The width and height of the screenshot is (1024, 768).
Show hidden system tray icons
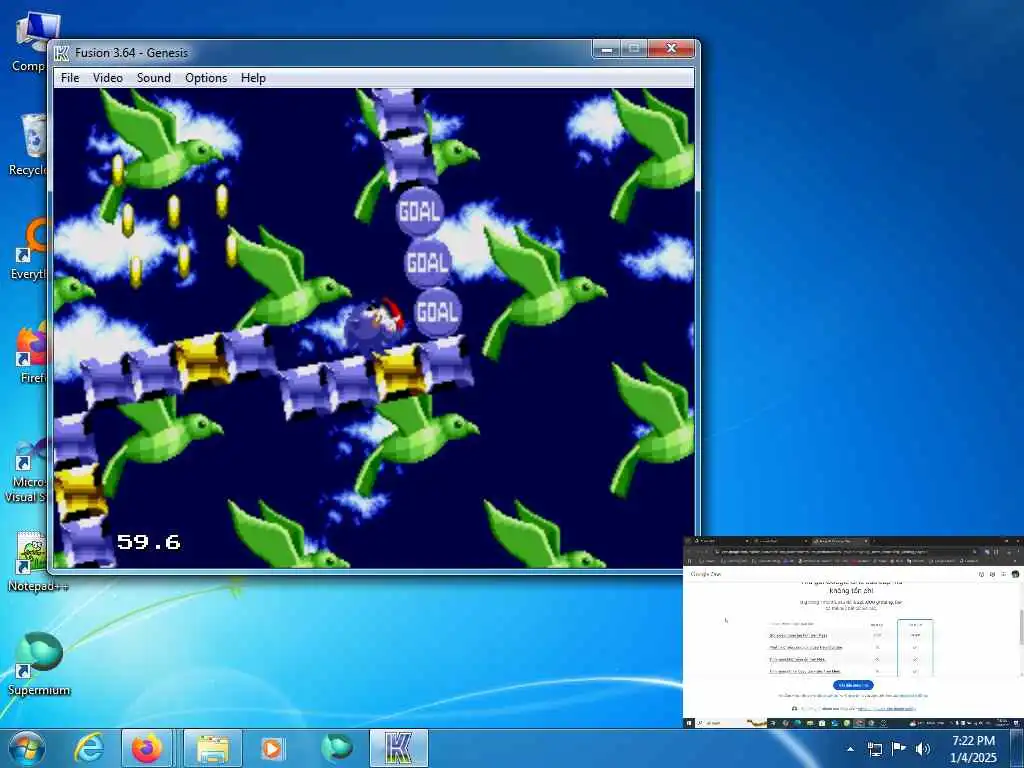tap(850, 748)
